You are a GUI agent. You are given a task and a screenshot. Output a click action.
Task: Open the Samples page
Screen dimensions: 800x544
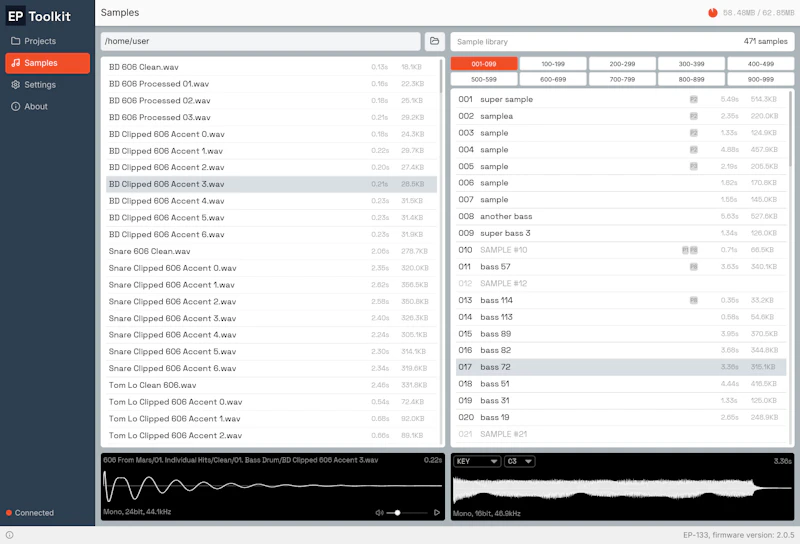point(47,63)
